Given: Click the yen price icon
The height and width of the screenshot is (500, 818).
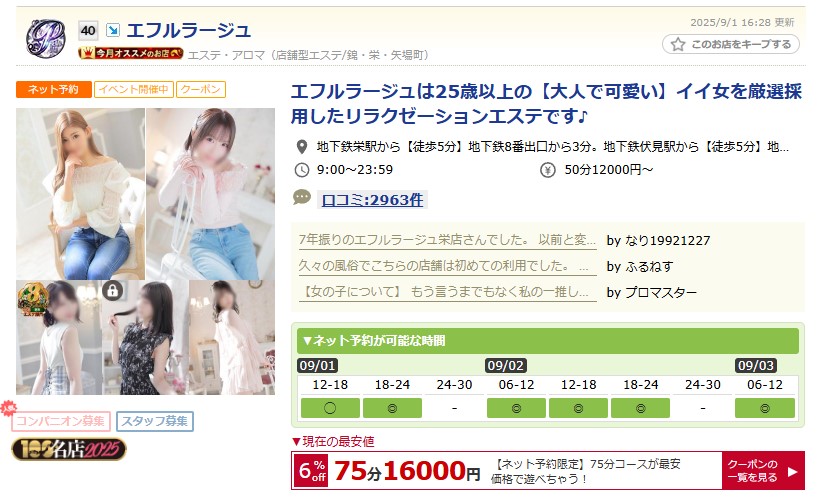Looking at the screenshot, I should [547, 170].
